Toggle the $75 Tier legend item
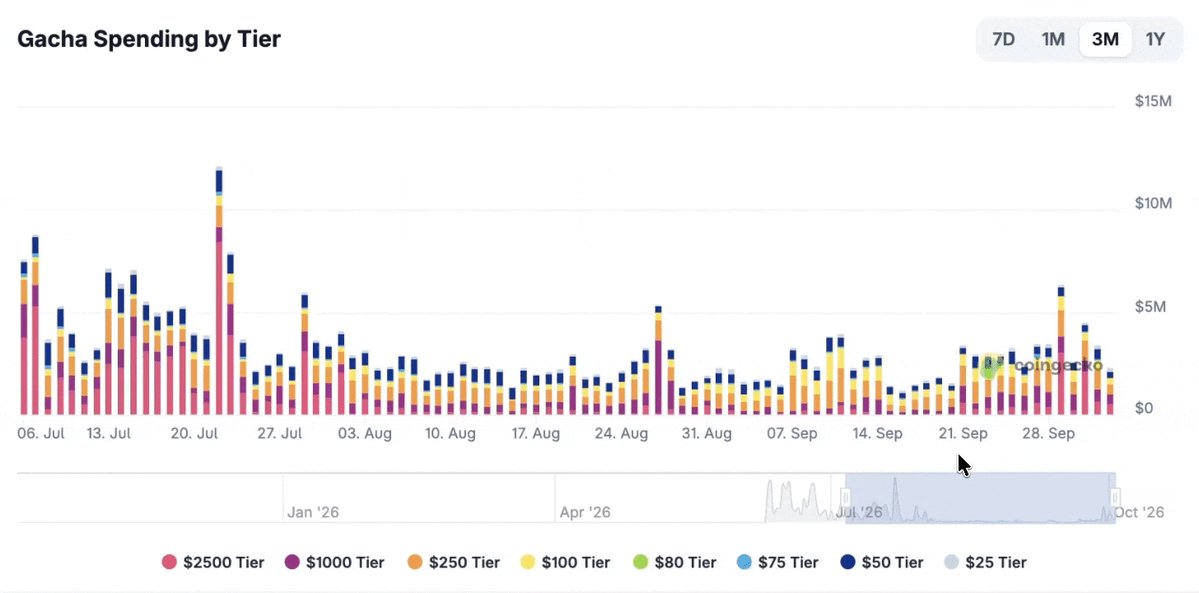Screen dimensions: 1199x593 pos(778,562)
